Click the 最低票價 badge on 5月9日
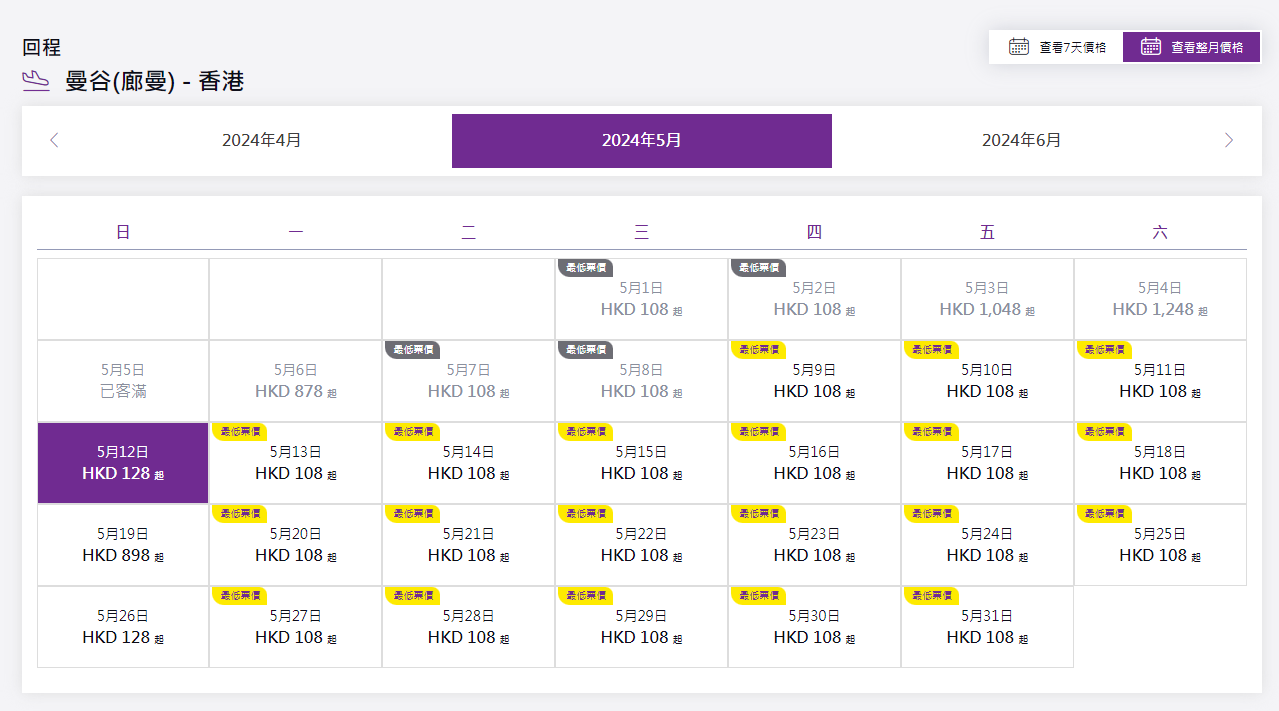The height and width of the screenshot is (711, 1279). click(756, 349)
